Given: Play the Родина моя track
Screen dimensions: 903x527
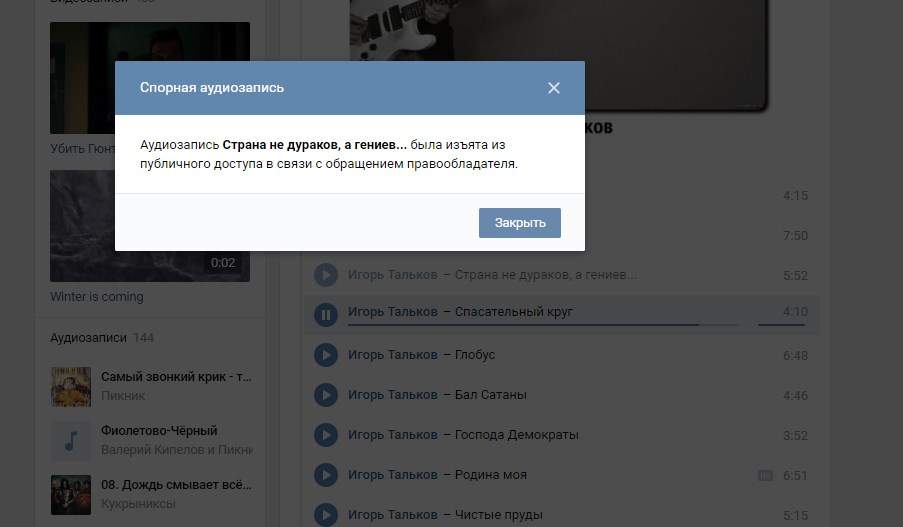Looking at the screenshot, I should [x=326, y=475].
